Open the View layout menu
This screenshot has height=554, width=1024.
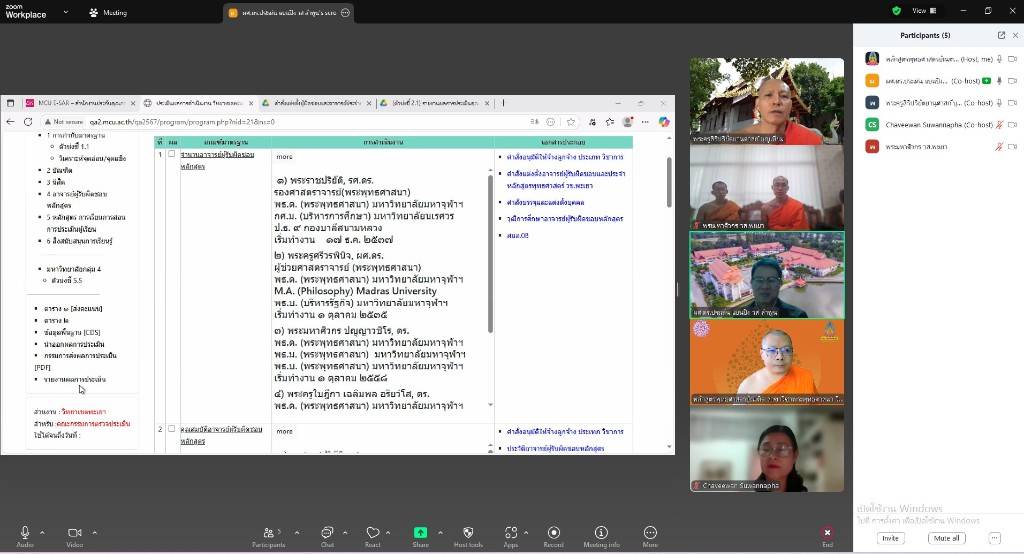coord(924,10)
